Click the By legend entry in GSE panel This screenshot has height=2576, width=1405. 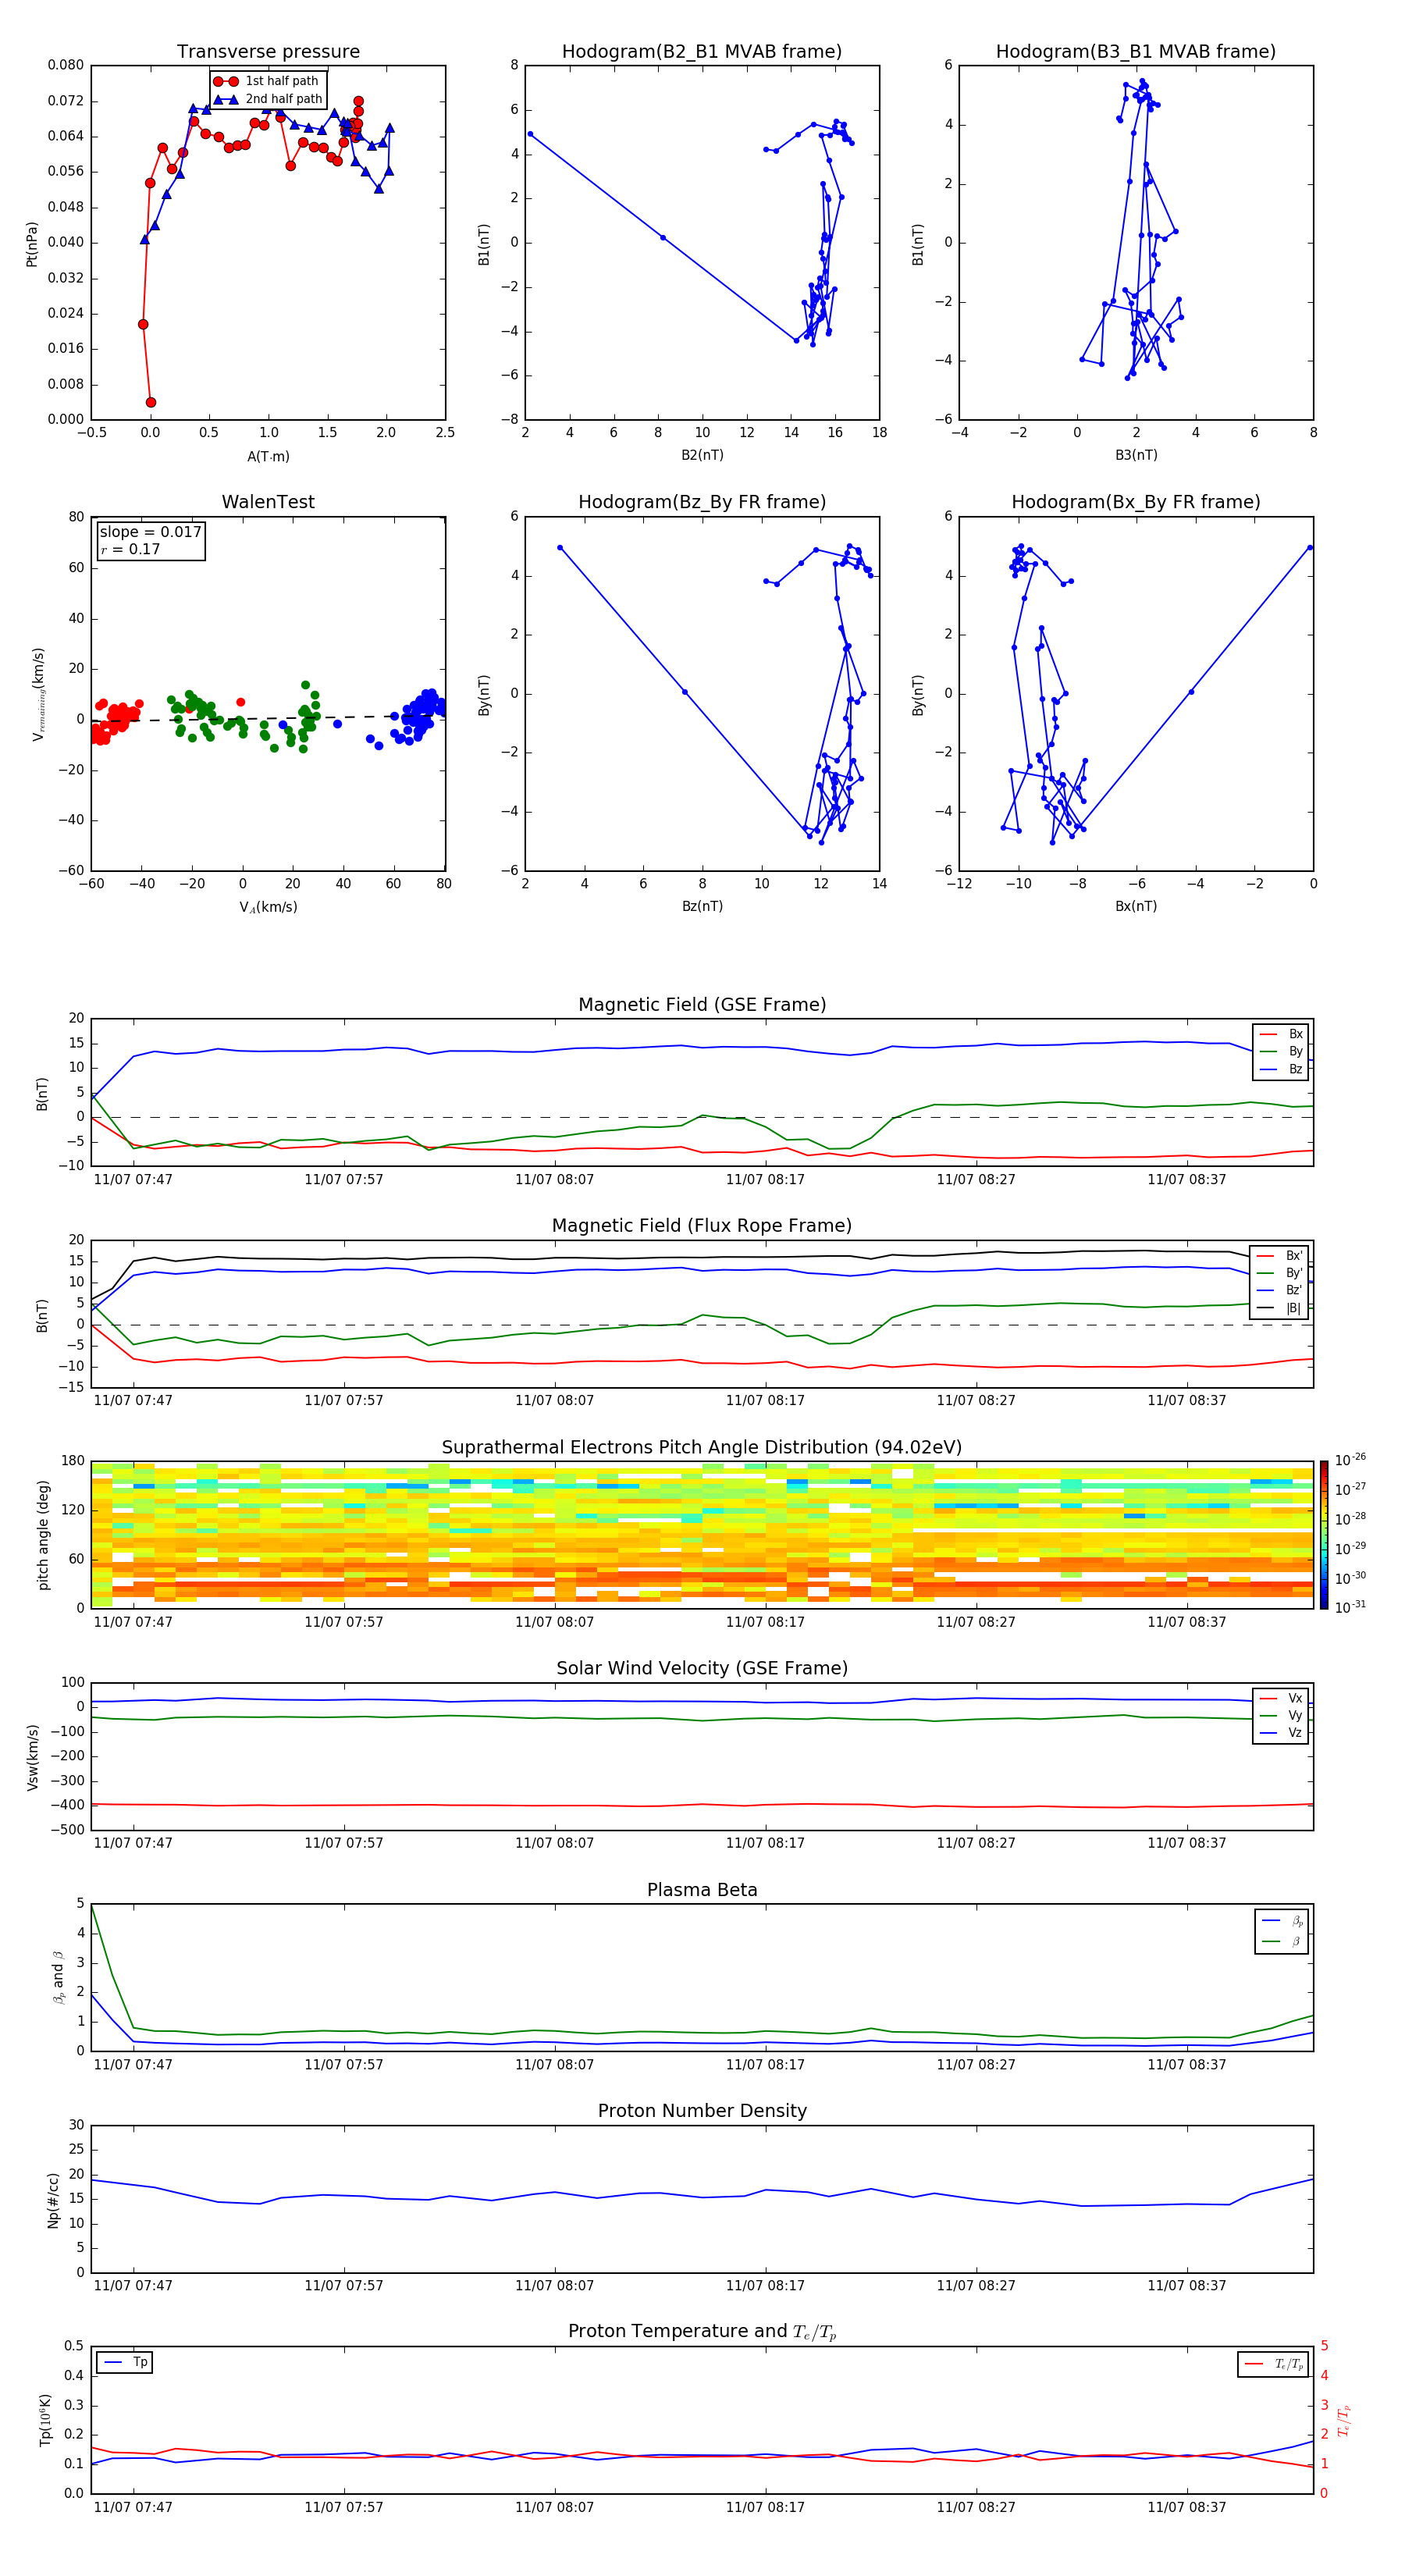1281,1051
